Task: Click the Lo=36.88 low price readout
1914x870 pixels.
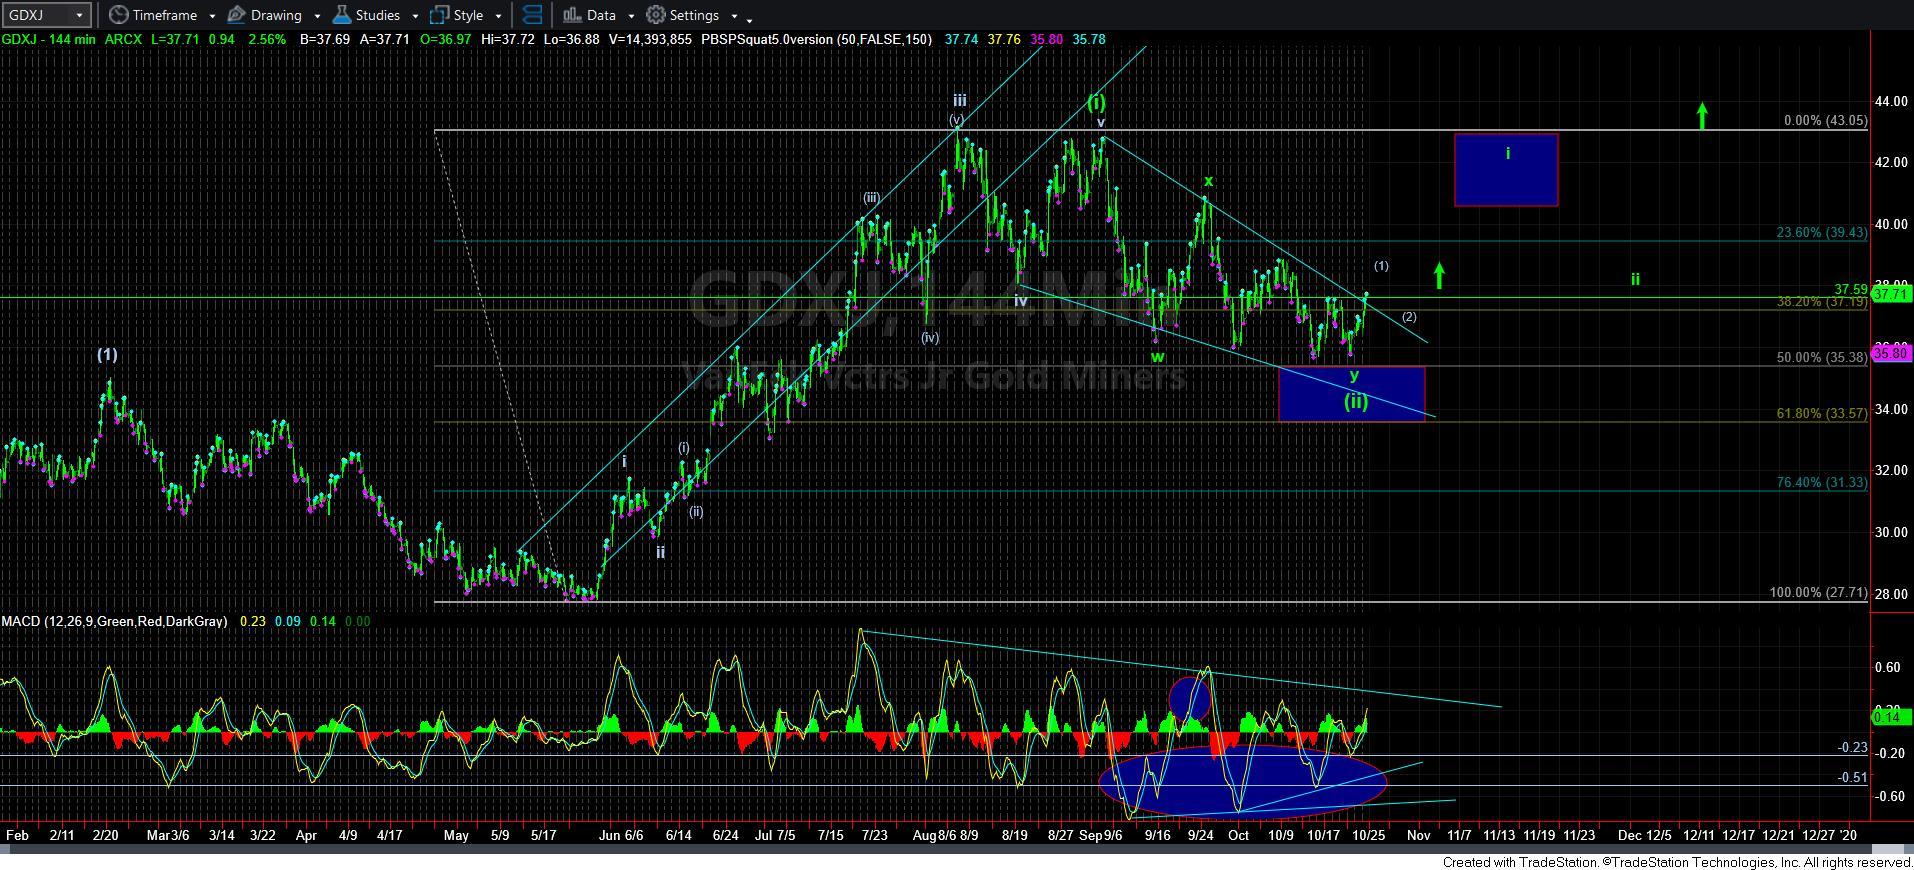Action: point(570,39)
